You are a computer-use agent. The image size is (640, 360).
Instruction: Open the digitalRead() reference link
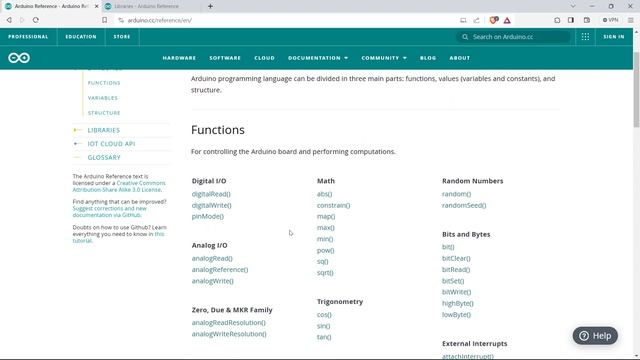pyautogui.click(x=211, y=194)
